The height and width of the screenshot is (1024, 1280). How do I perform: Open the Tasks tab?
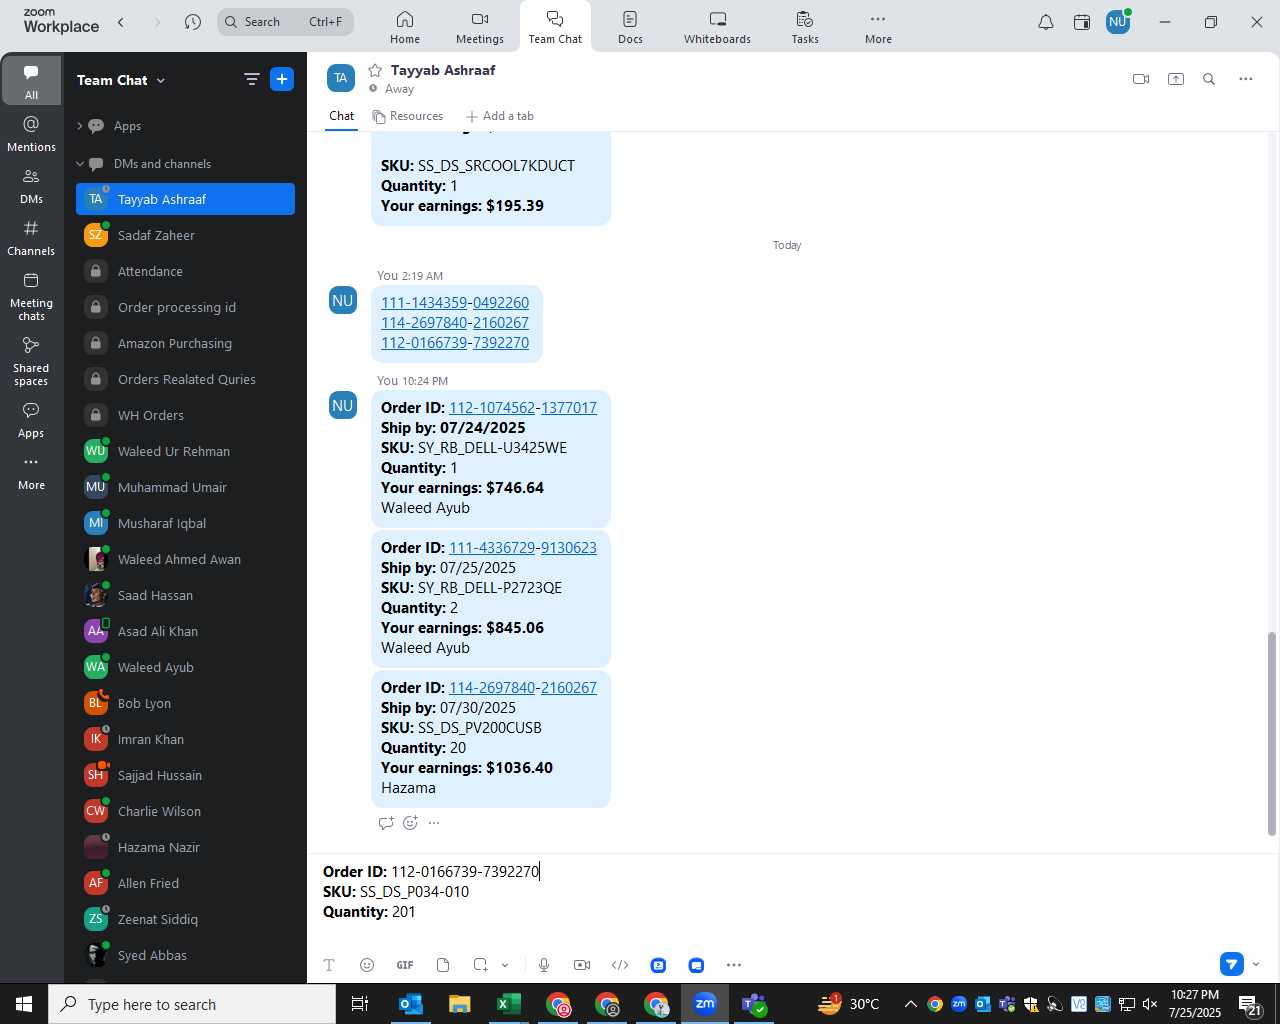(805, 27)
